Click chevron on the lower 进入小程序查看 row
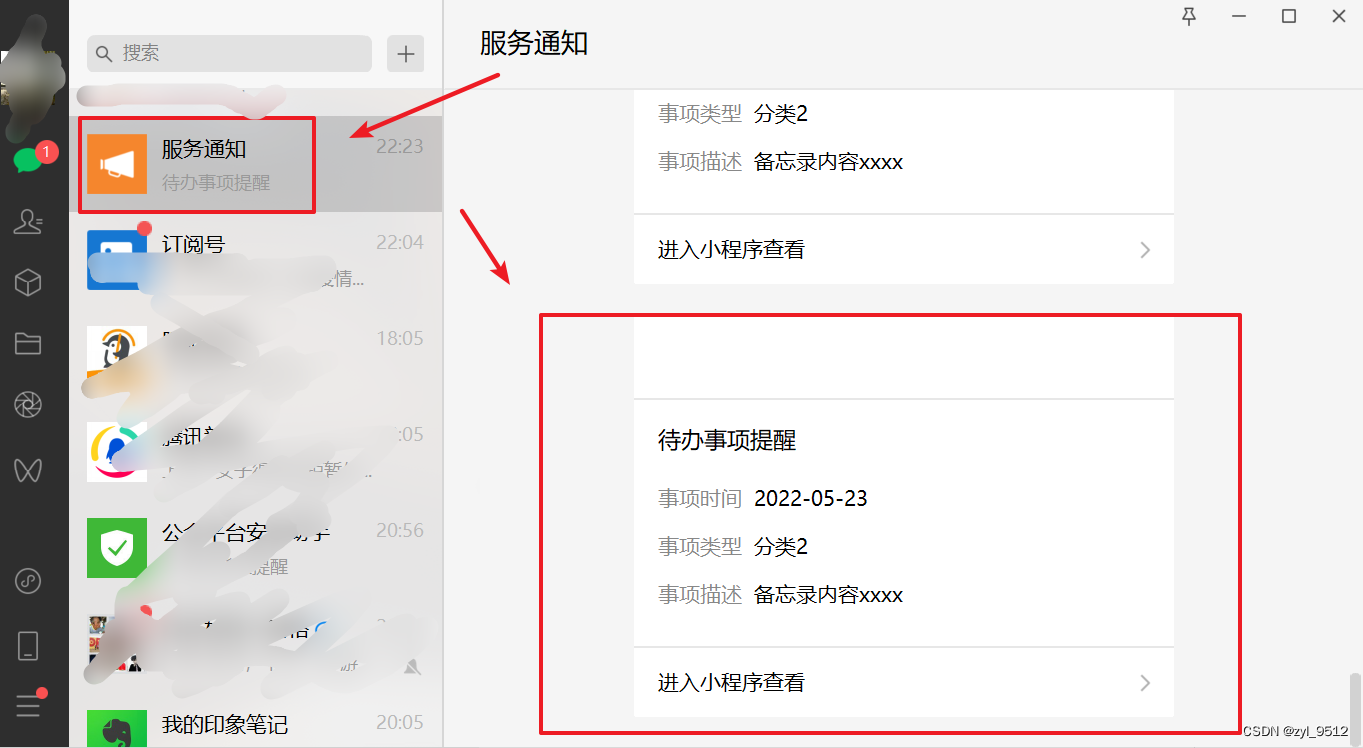Viewport: 1363px width, 748px height. (x=1146, y=683)
